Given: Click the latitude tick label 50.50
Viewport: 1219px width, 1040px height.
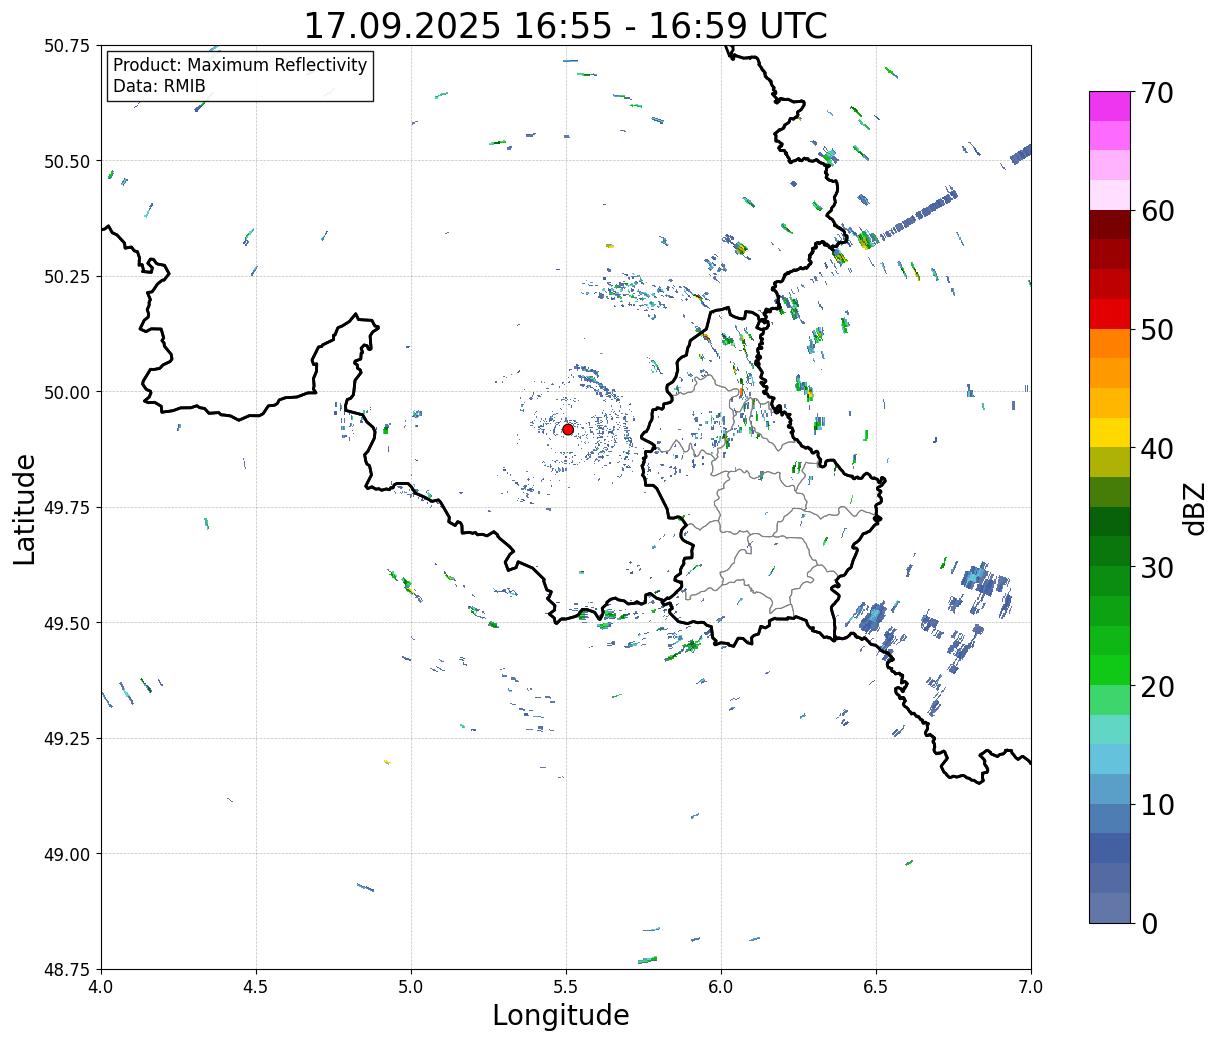Looking at the screenshot, I should (x=67, y=161).
